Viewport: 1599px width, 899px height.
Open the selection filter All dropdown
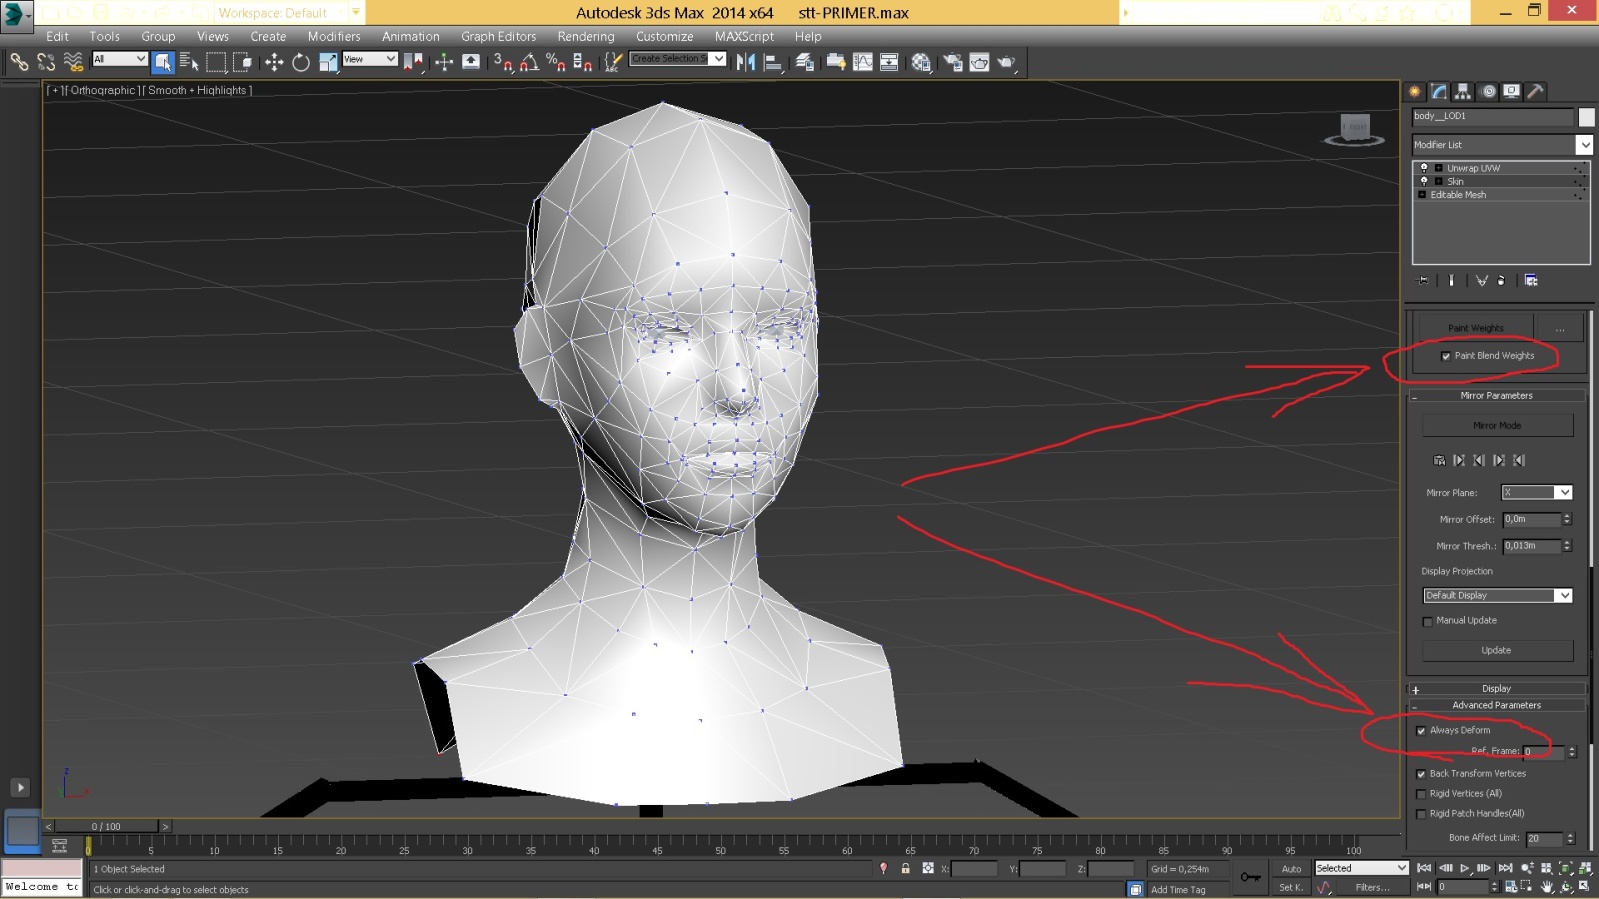click(120, 59)
